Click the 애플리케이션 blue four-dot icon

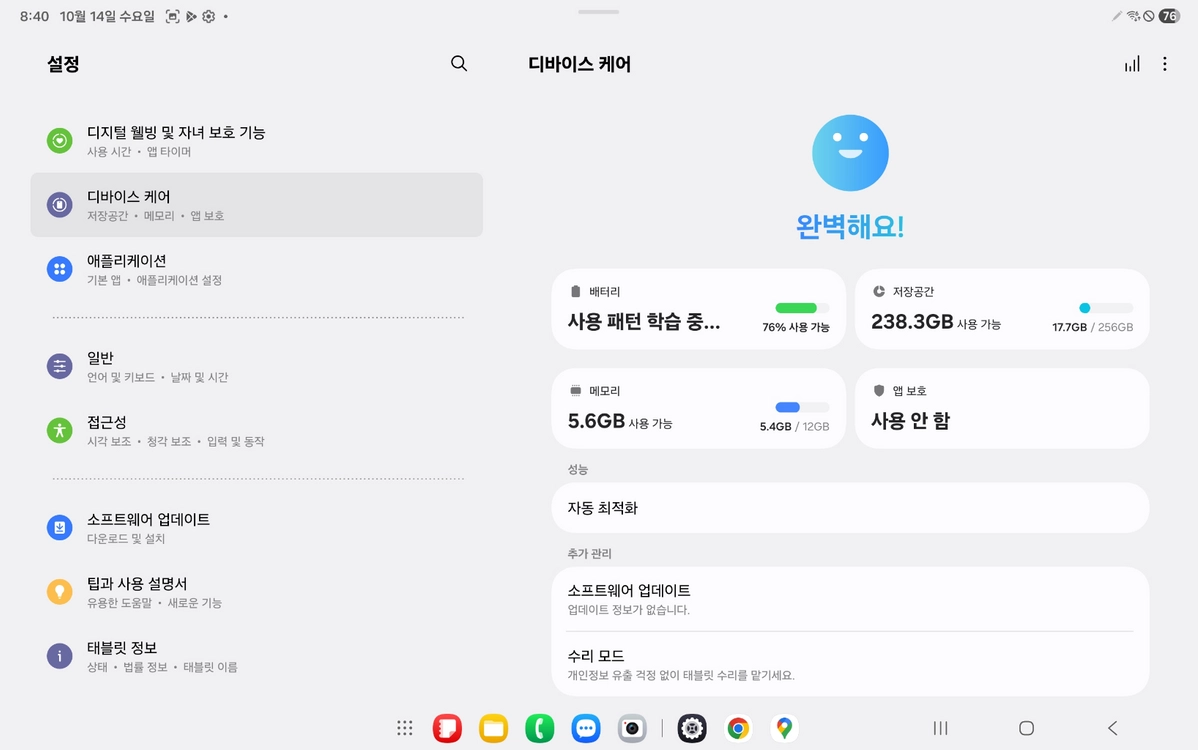[60, 269]
